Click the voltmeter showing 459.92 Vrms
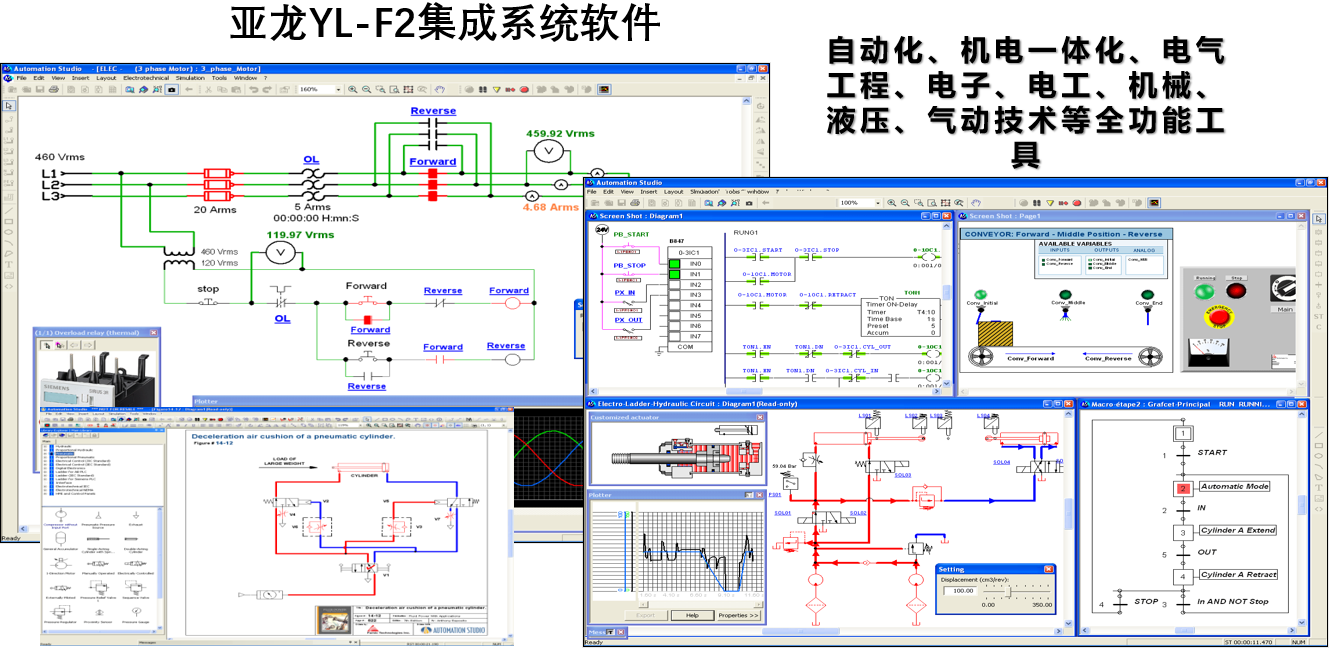Image resolution: width=1330 pixels, height=648 pixels. point(545,150)
